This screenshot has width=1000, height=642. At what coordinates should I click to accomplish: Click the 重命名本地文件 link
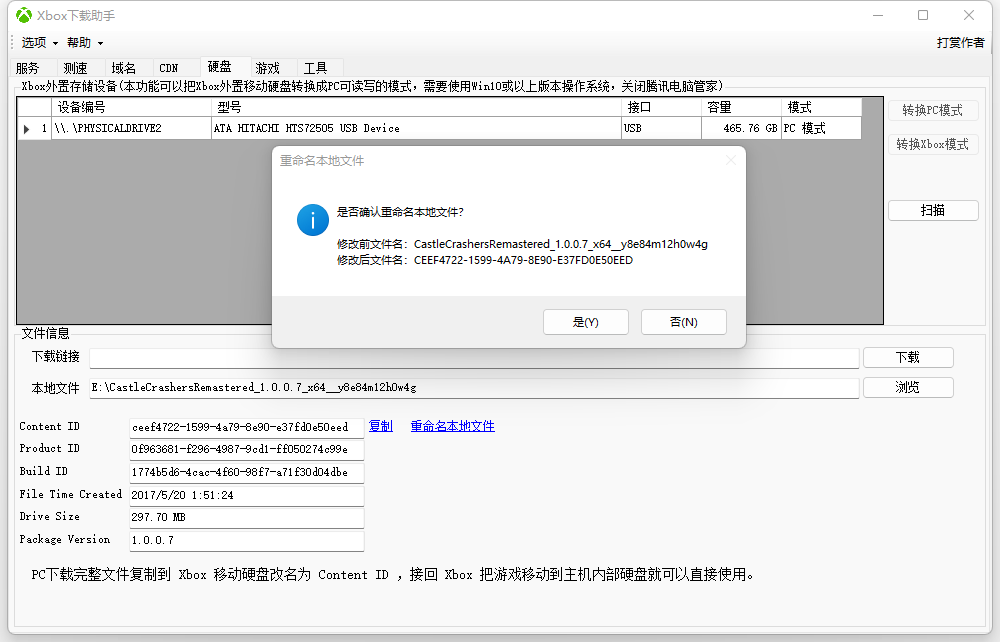point(455,426)
